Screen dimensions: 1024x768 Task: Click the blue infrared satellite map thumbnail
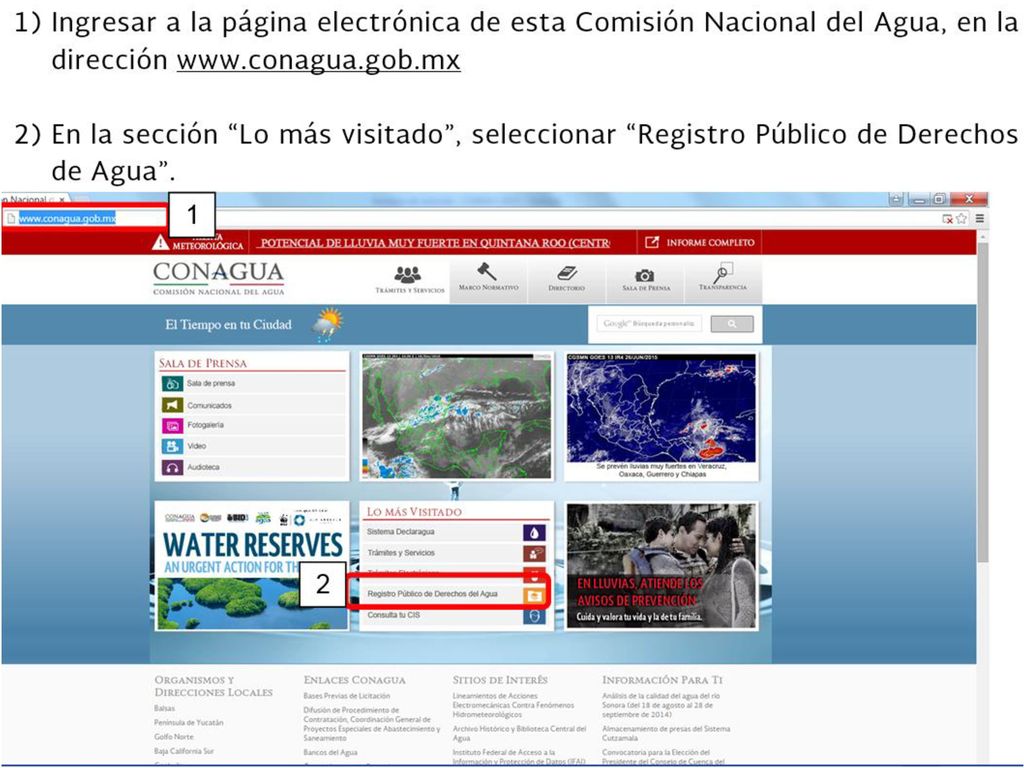click(661, 408)
